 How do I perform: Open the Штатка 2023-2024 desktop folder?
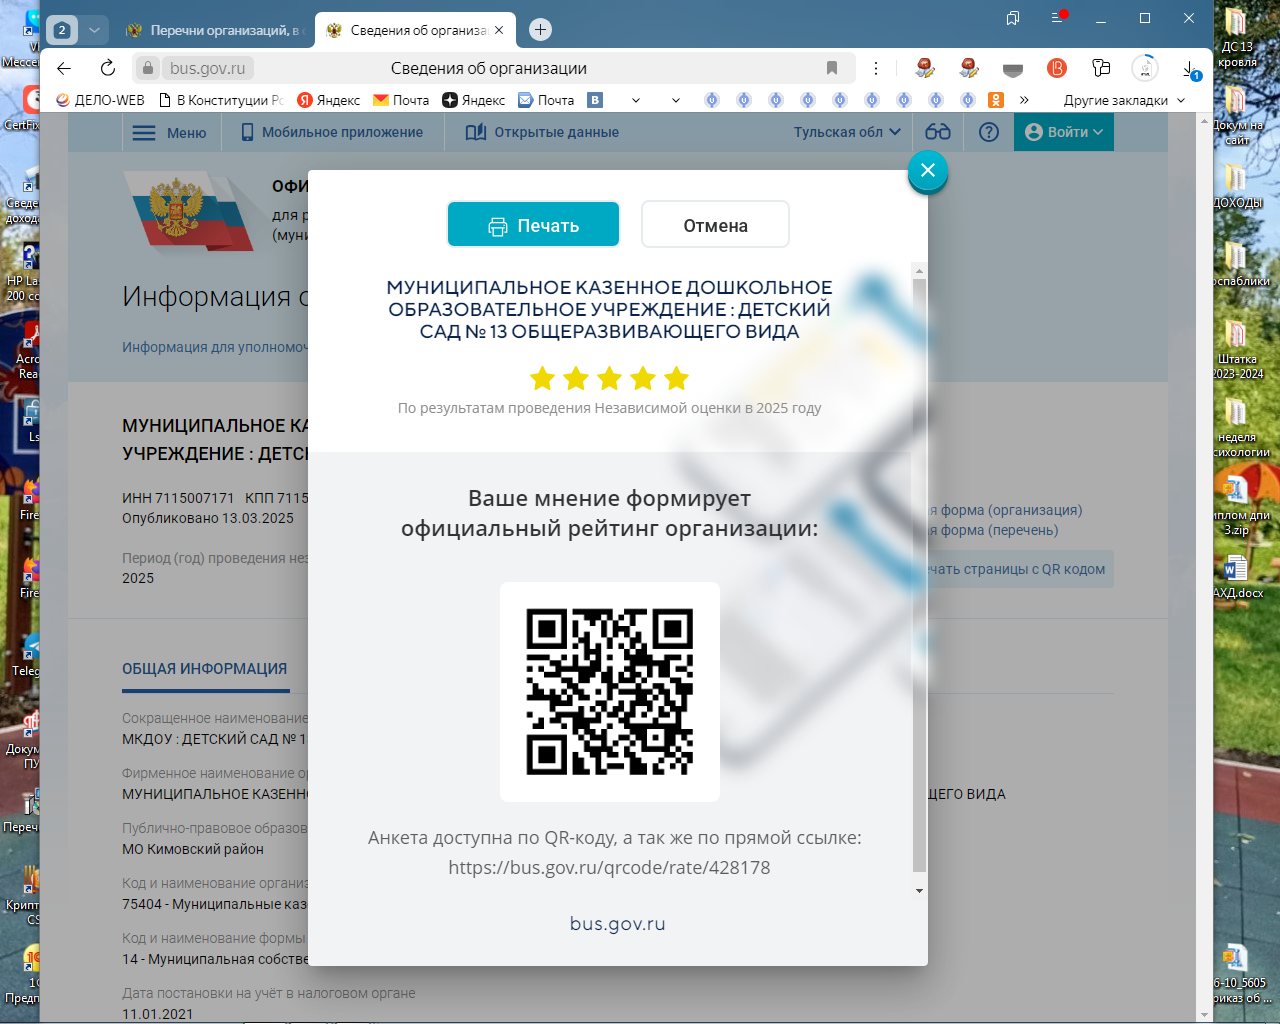coord(1237,350)
